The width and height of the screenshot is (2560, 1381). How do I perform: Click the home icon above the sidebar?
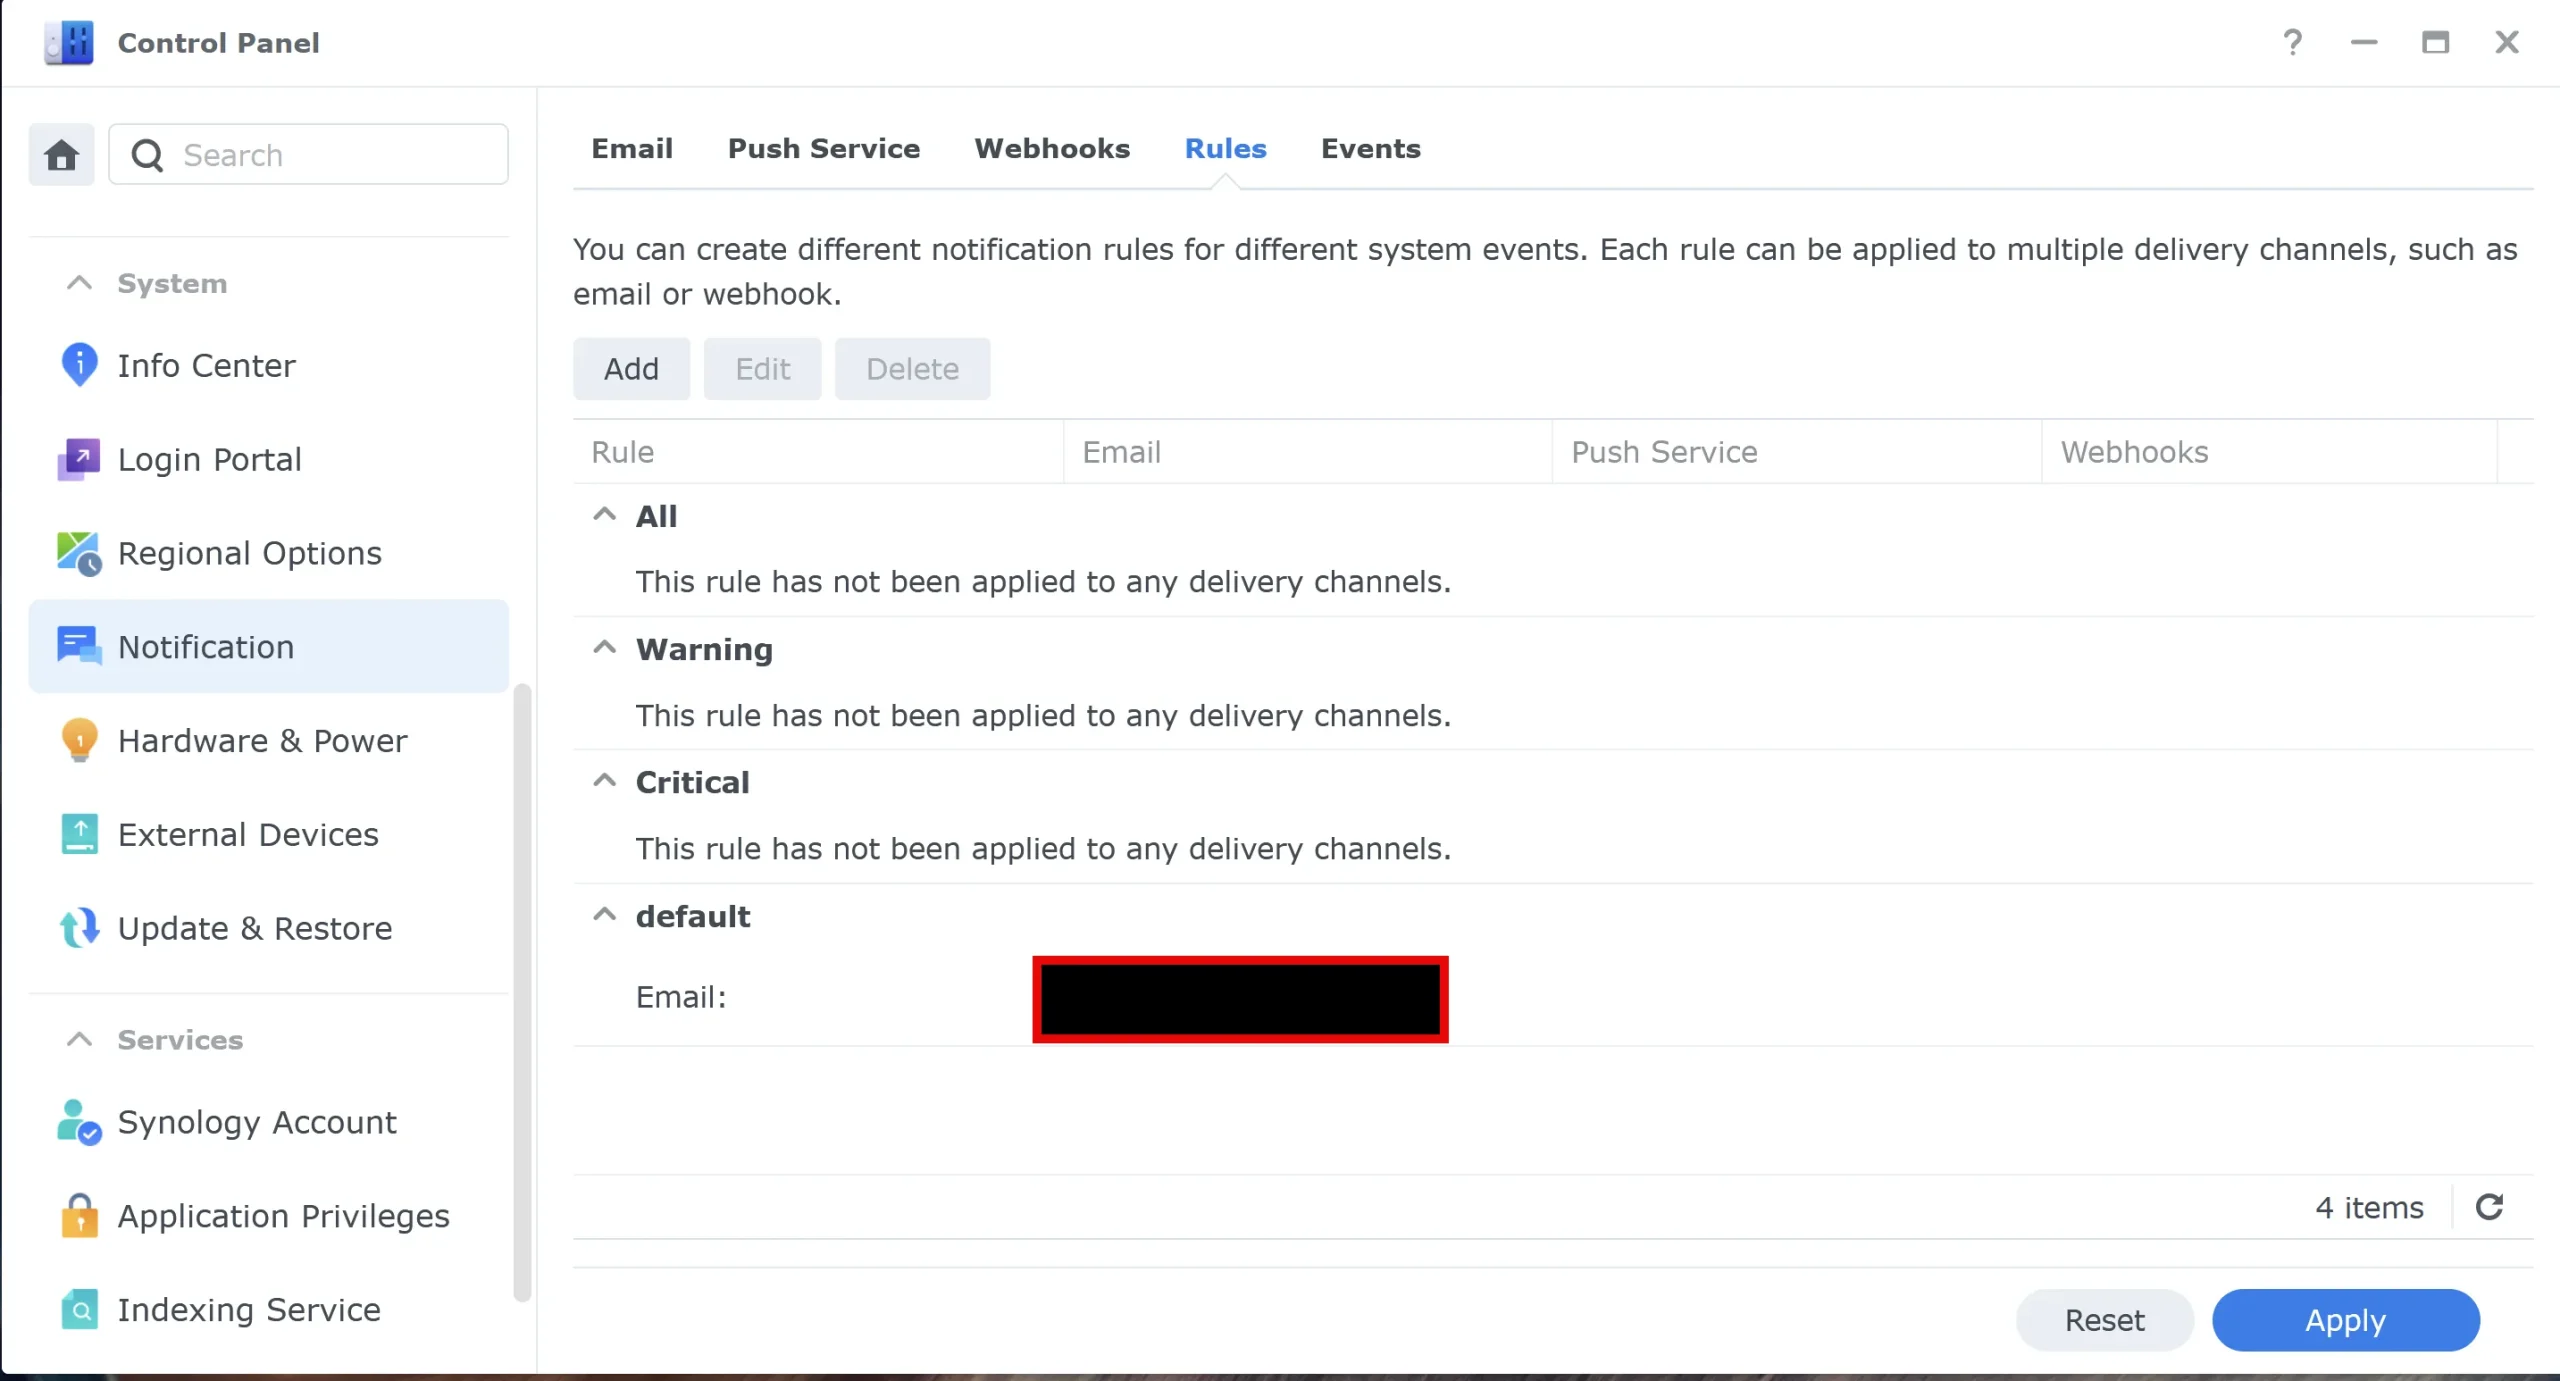point(60,154)
